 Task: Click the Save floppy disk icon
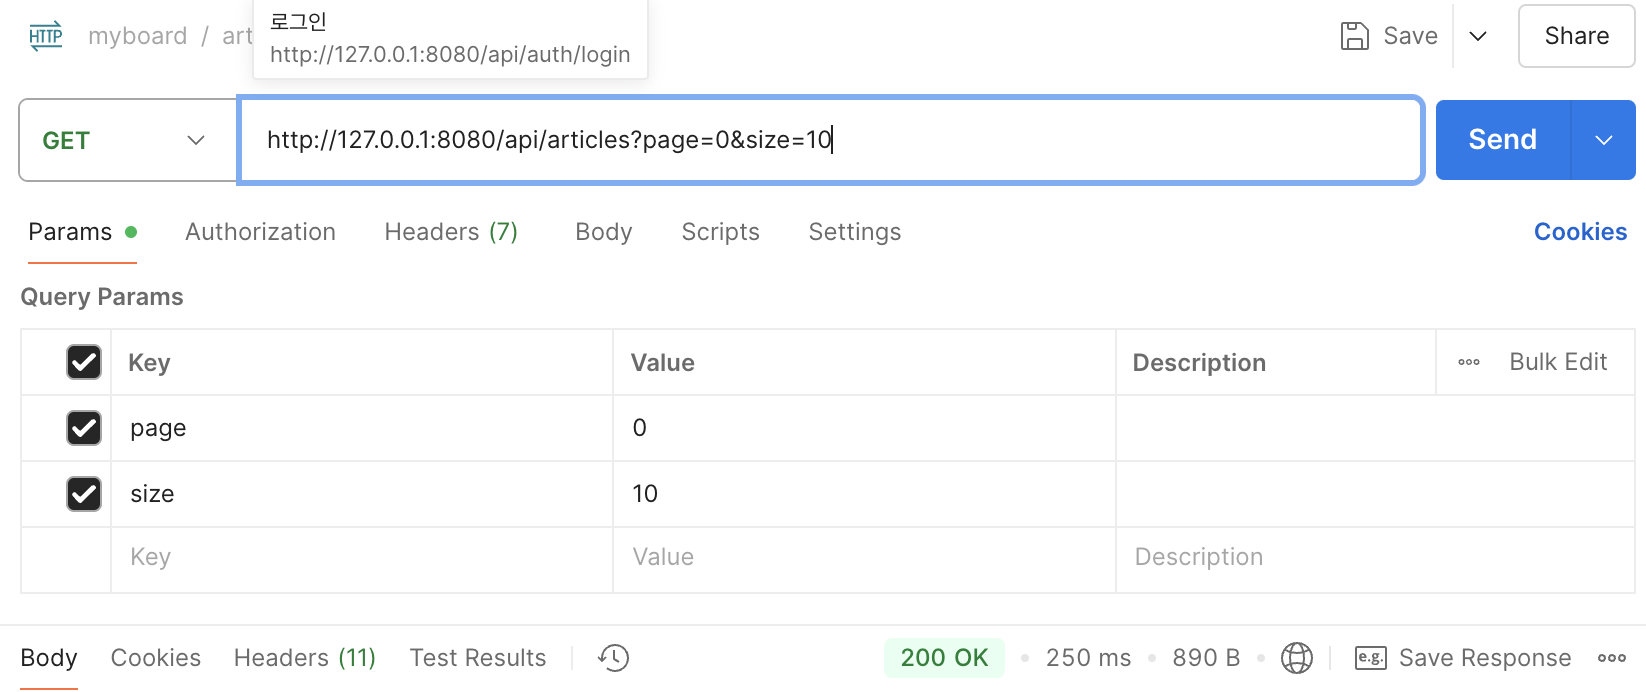click(x=1354, y=36)
